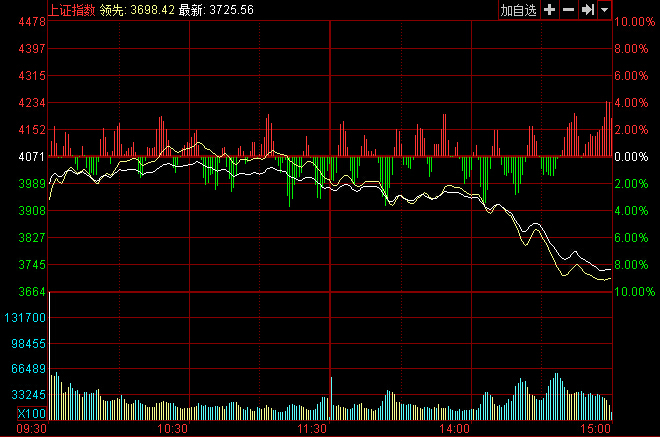
Task: Click the 最新 latest value 3725.56
Action: pyautogui.click(x=228, y=9)
